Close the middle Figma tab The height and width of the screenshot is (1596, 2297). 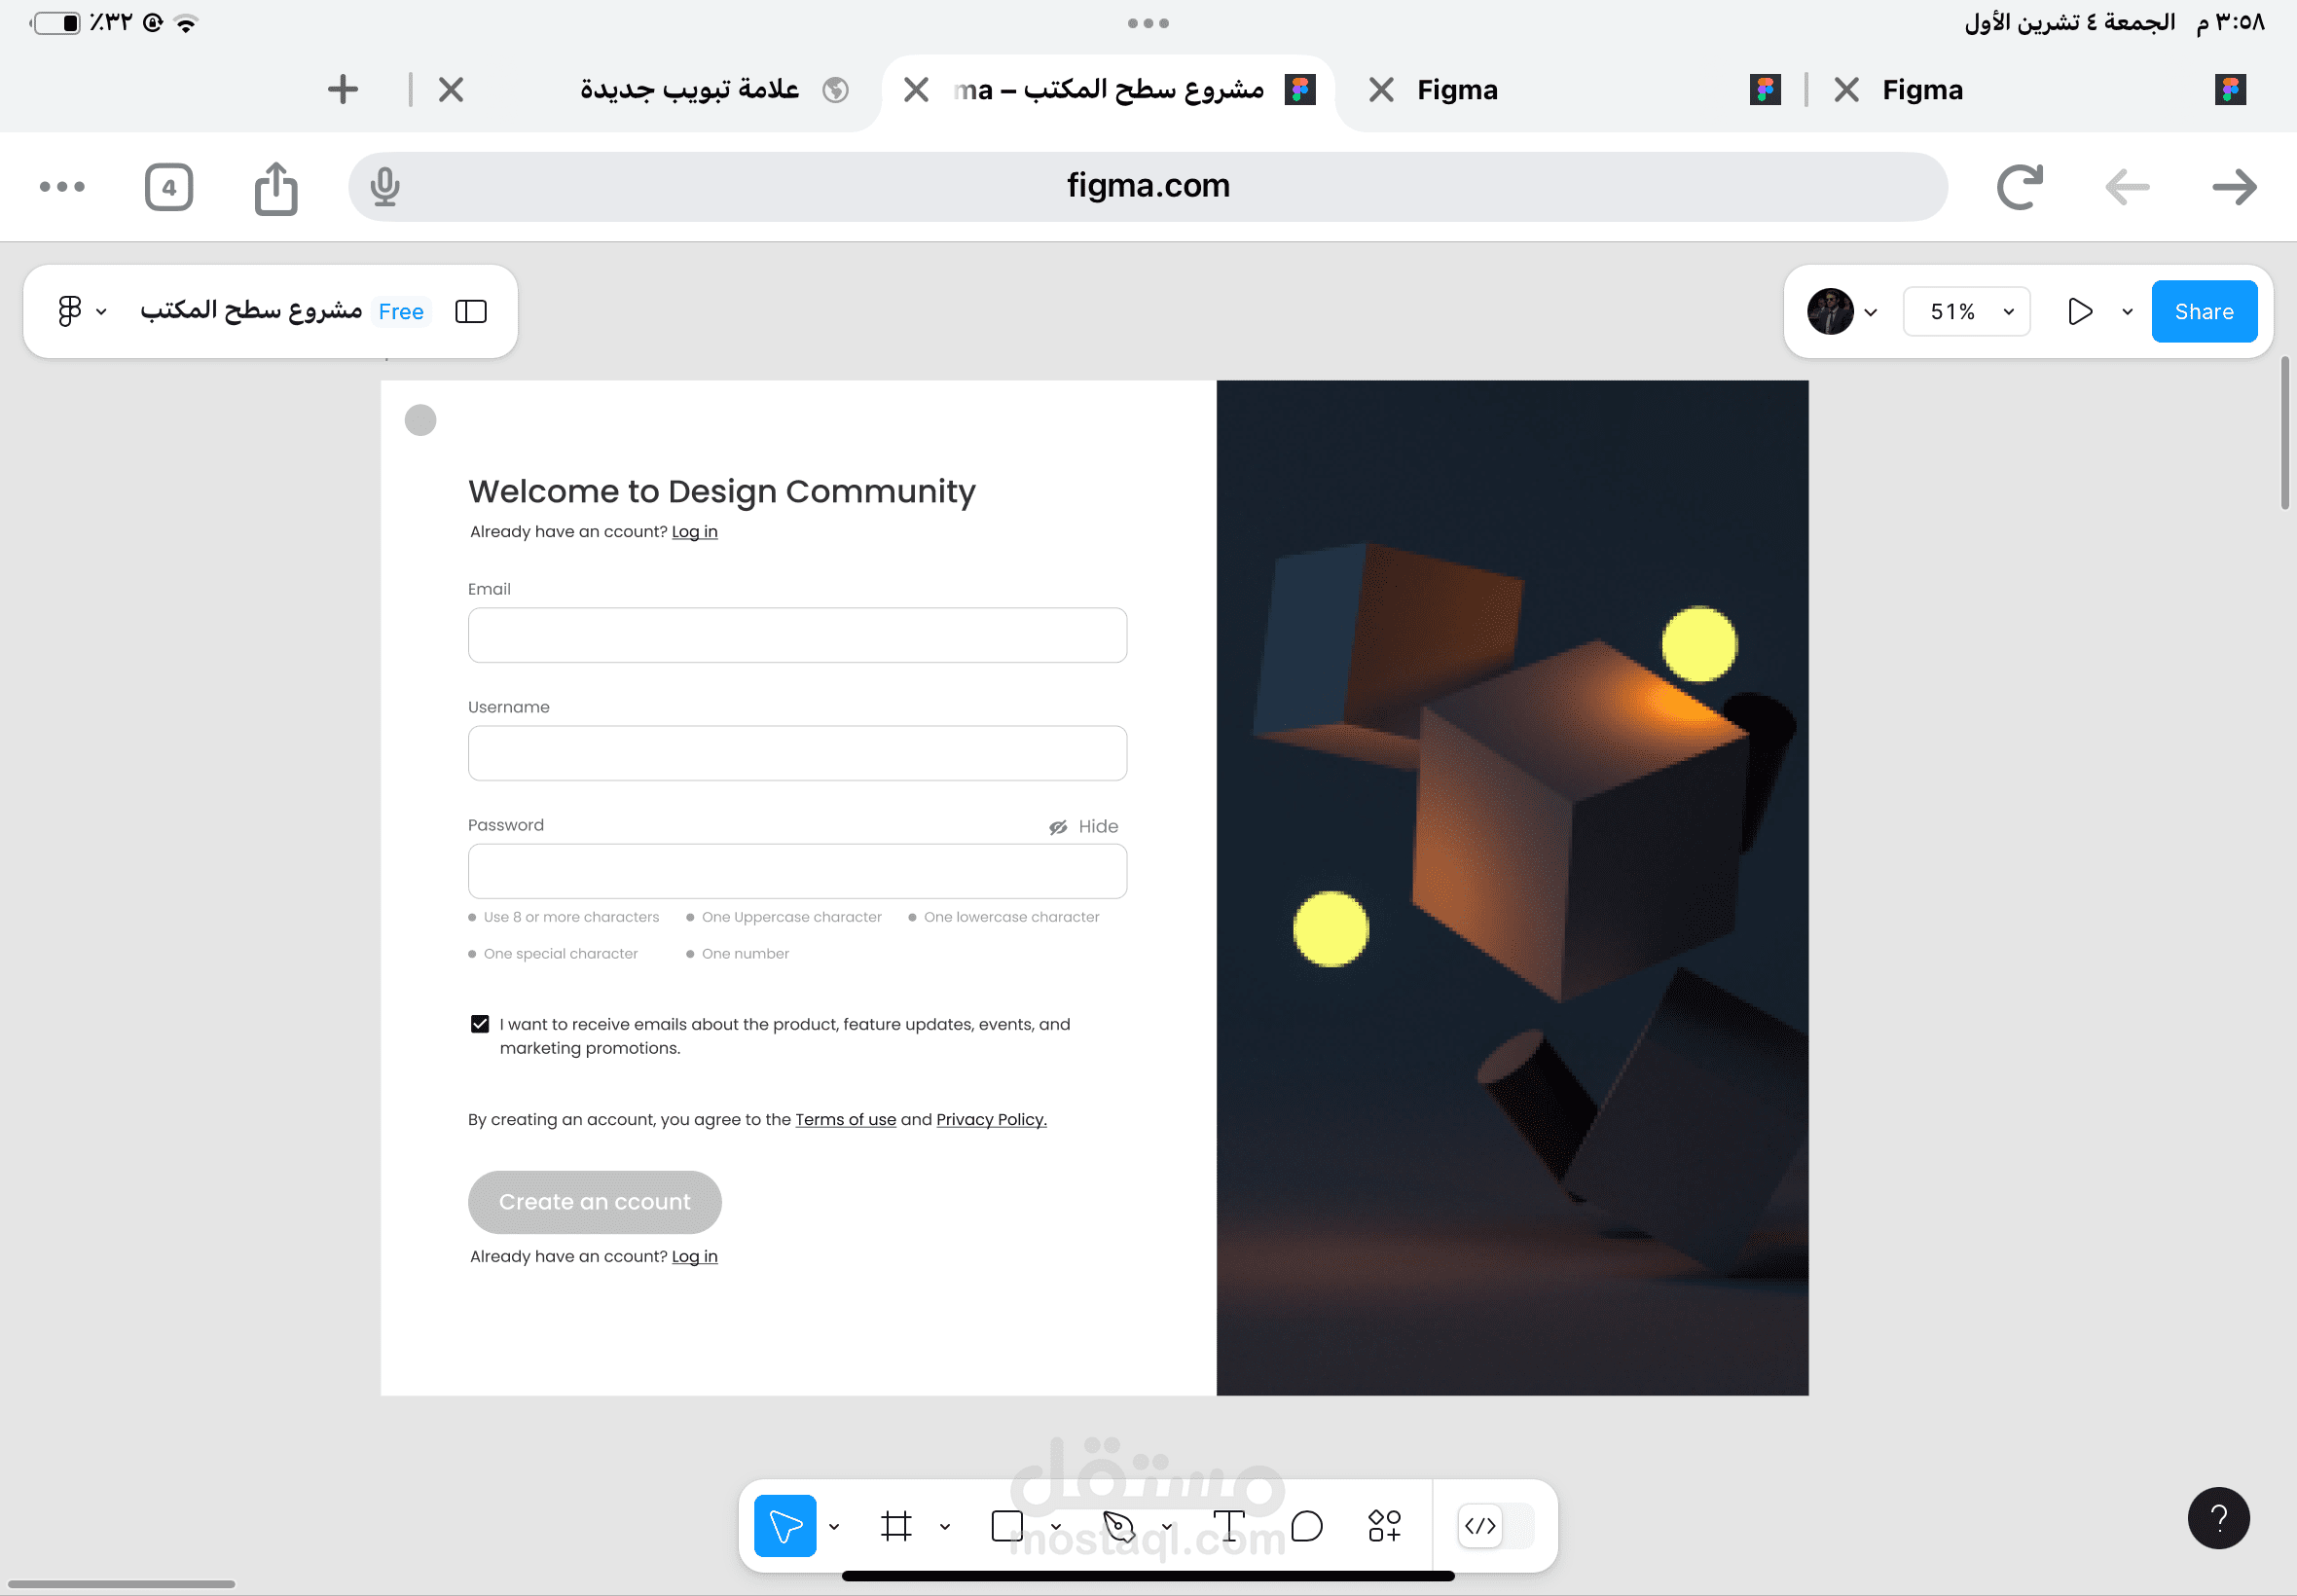coord(1381,90)
